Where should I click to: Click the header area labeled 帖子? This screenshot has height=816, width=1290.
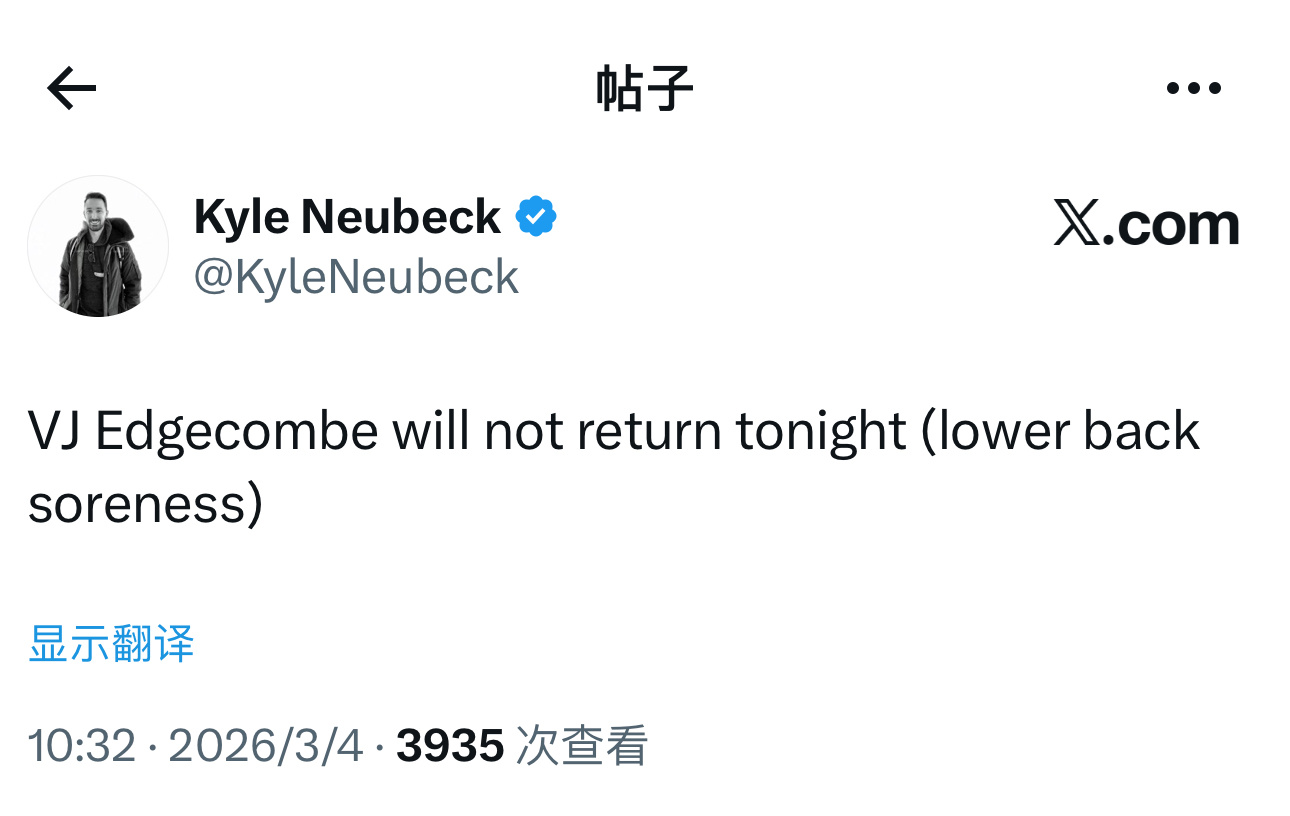[x=644, y=87]
